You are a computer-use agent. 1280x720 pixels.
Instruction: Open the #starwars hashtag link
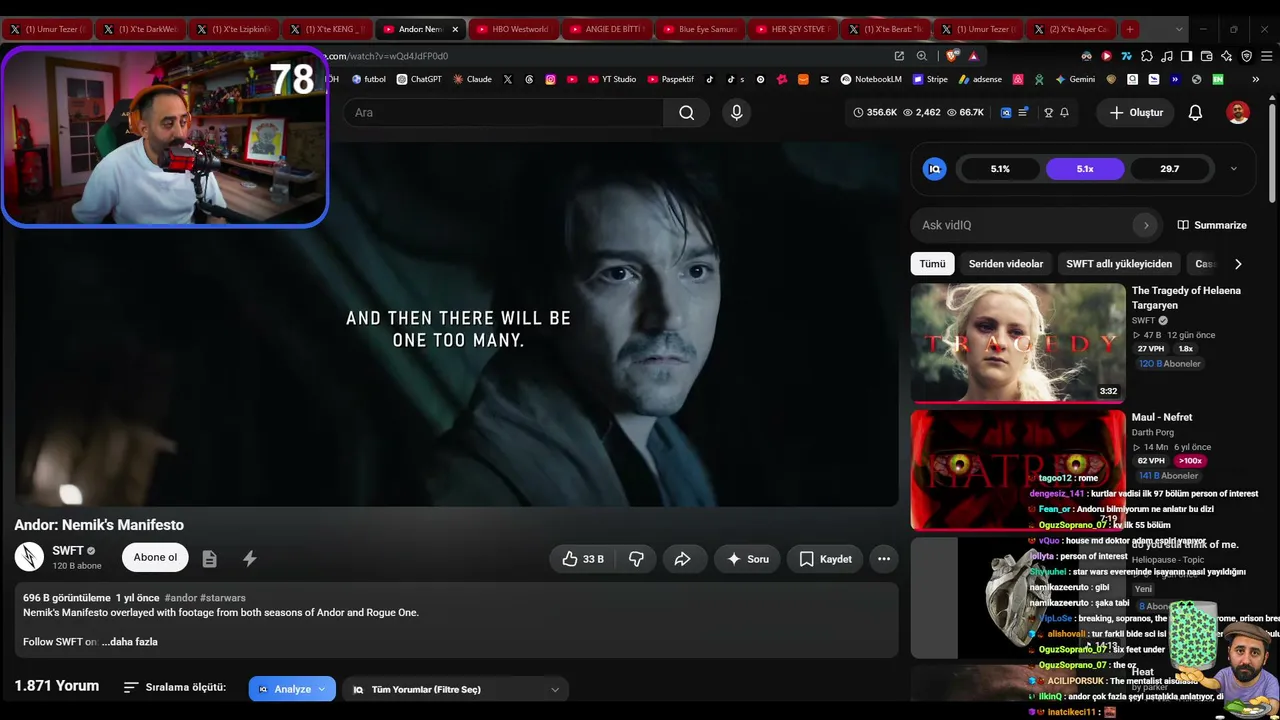[223, 598]
